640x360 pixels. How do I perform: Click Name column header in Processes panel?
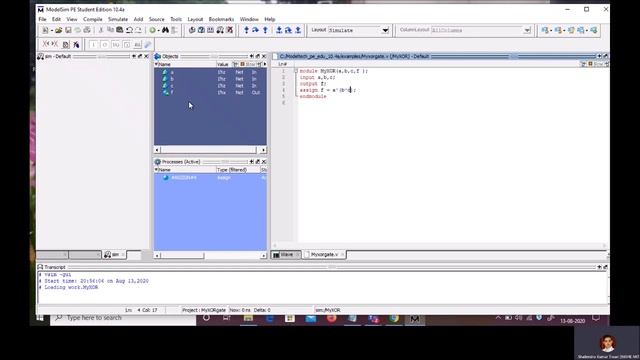[185, 170]
